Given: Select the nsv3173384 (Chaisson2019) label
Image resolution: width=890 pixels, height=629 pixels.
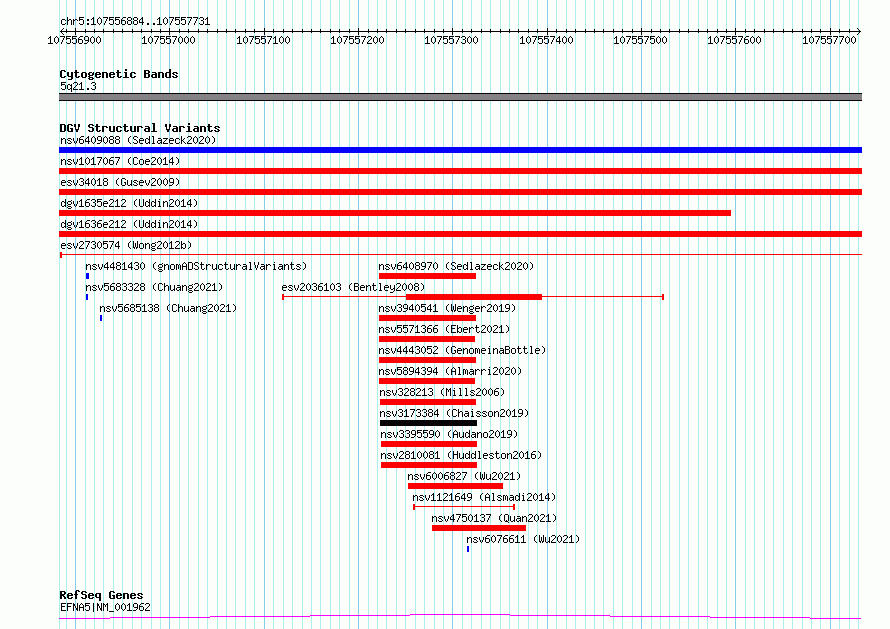Looking at the screenshot, I should pyautogui.click(x=454, y=413).
